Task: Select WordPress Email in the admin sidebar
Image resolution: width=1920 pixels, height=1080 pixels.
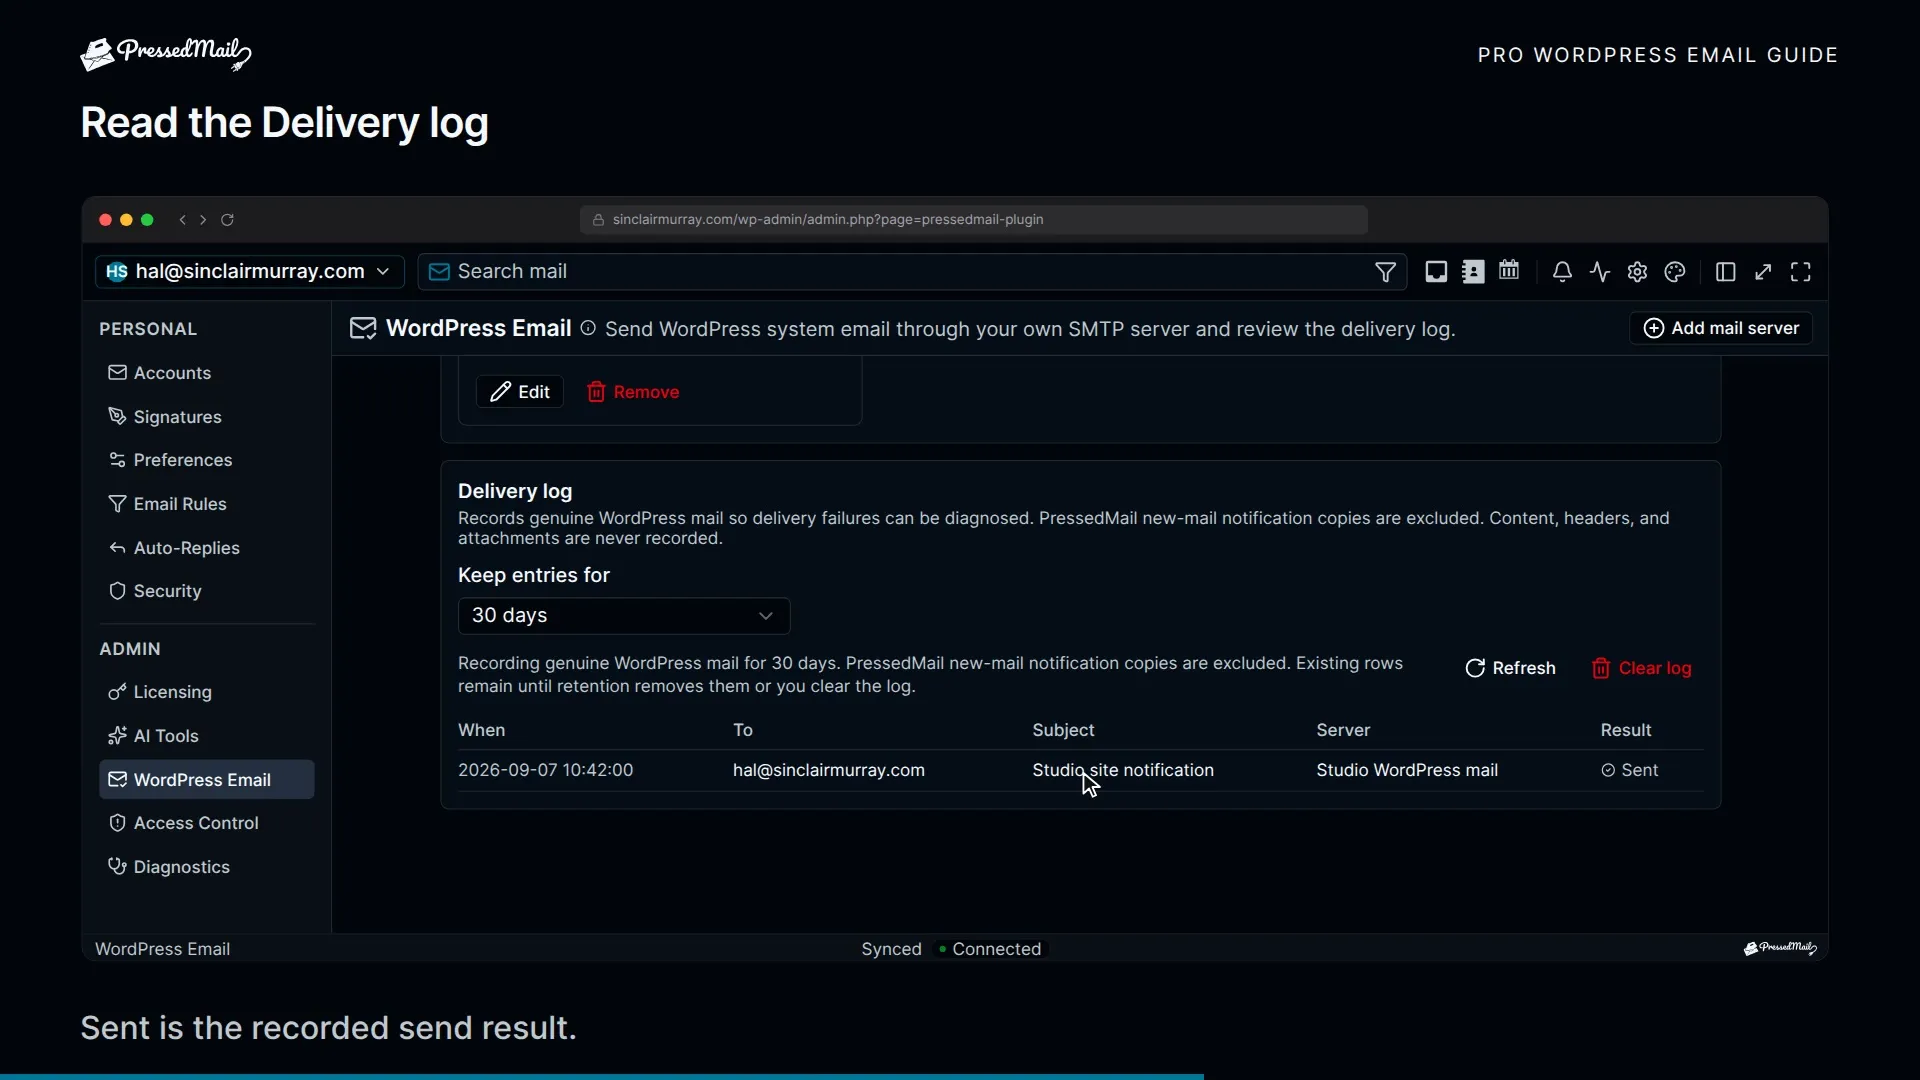Action: click(207, 780)
